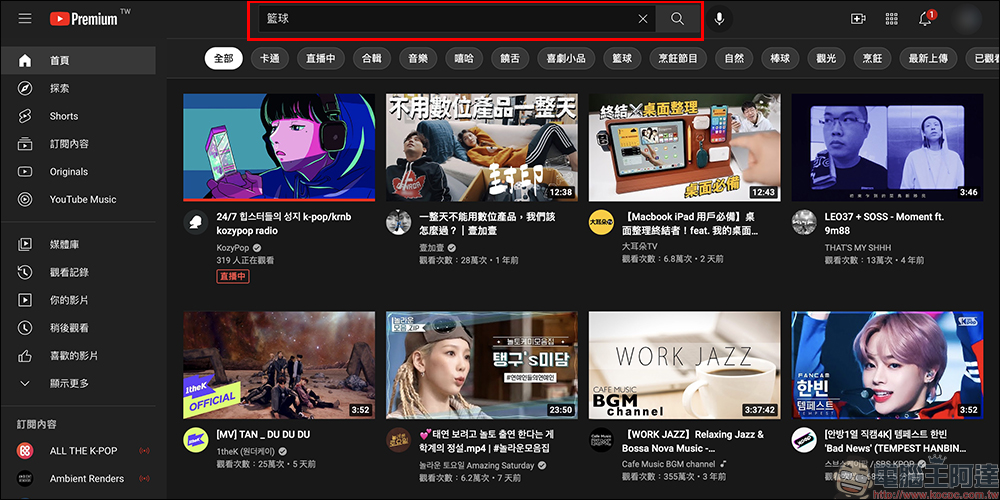Open the create video icon
This screenshot has width=1000, height=500.
point(857,19)
